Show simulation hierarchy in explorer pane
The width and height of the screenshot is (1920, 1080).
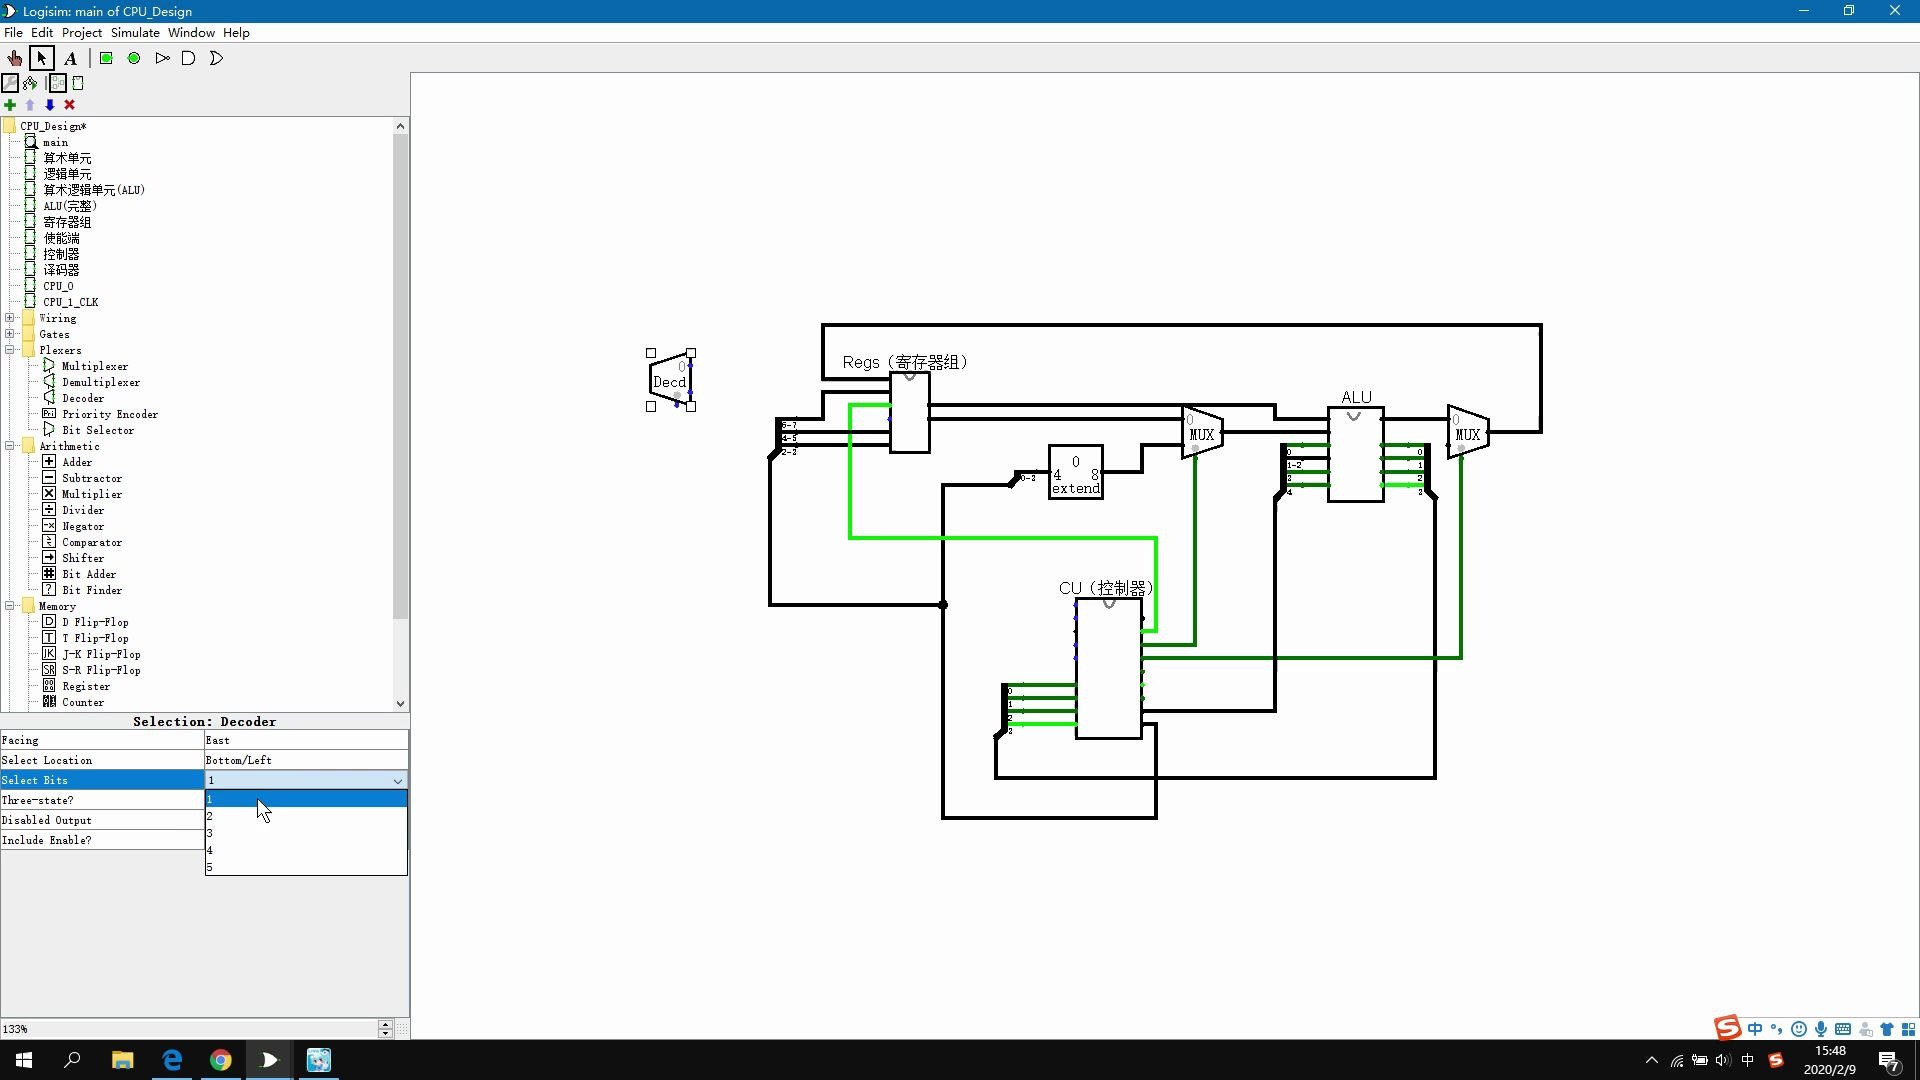(x=31, y=83)
